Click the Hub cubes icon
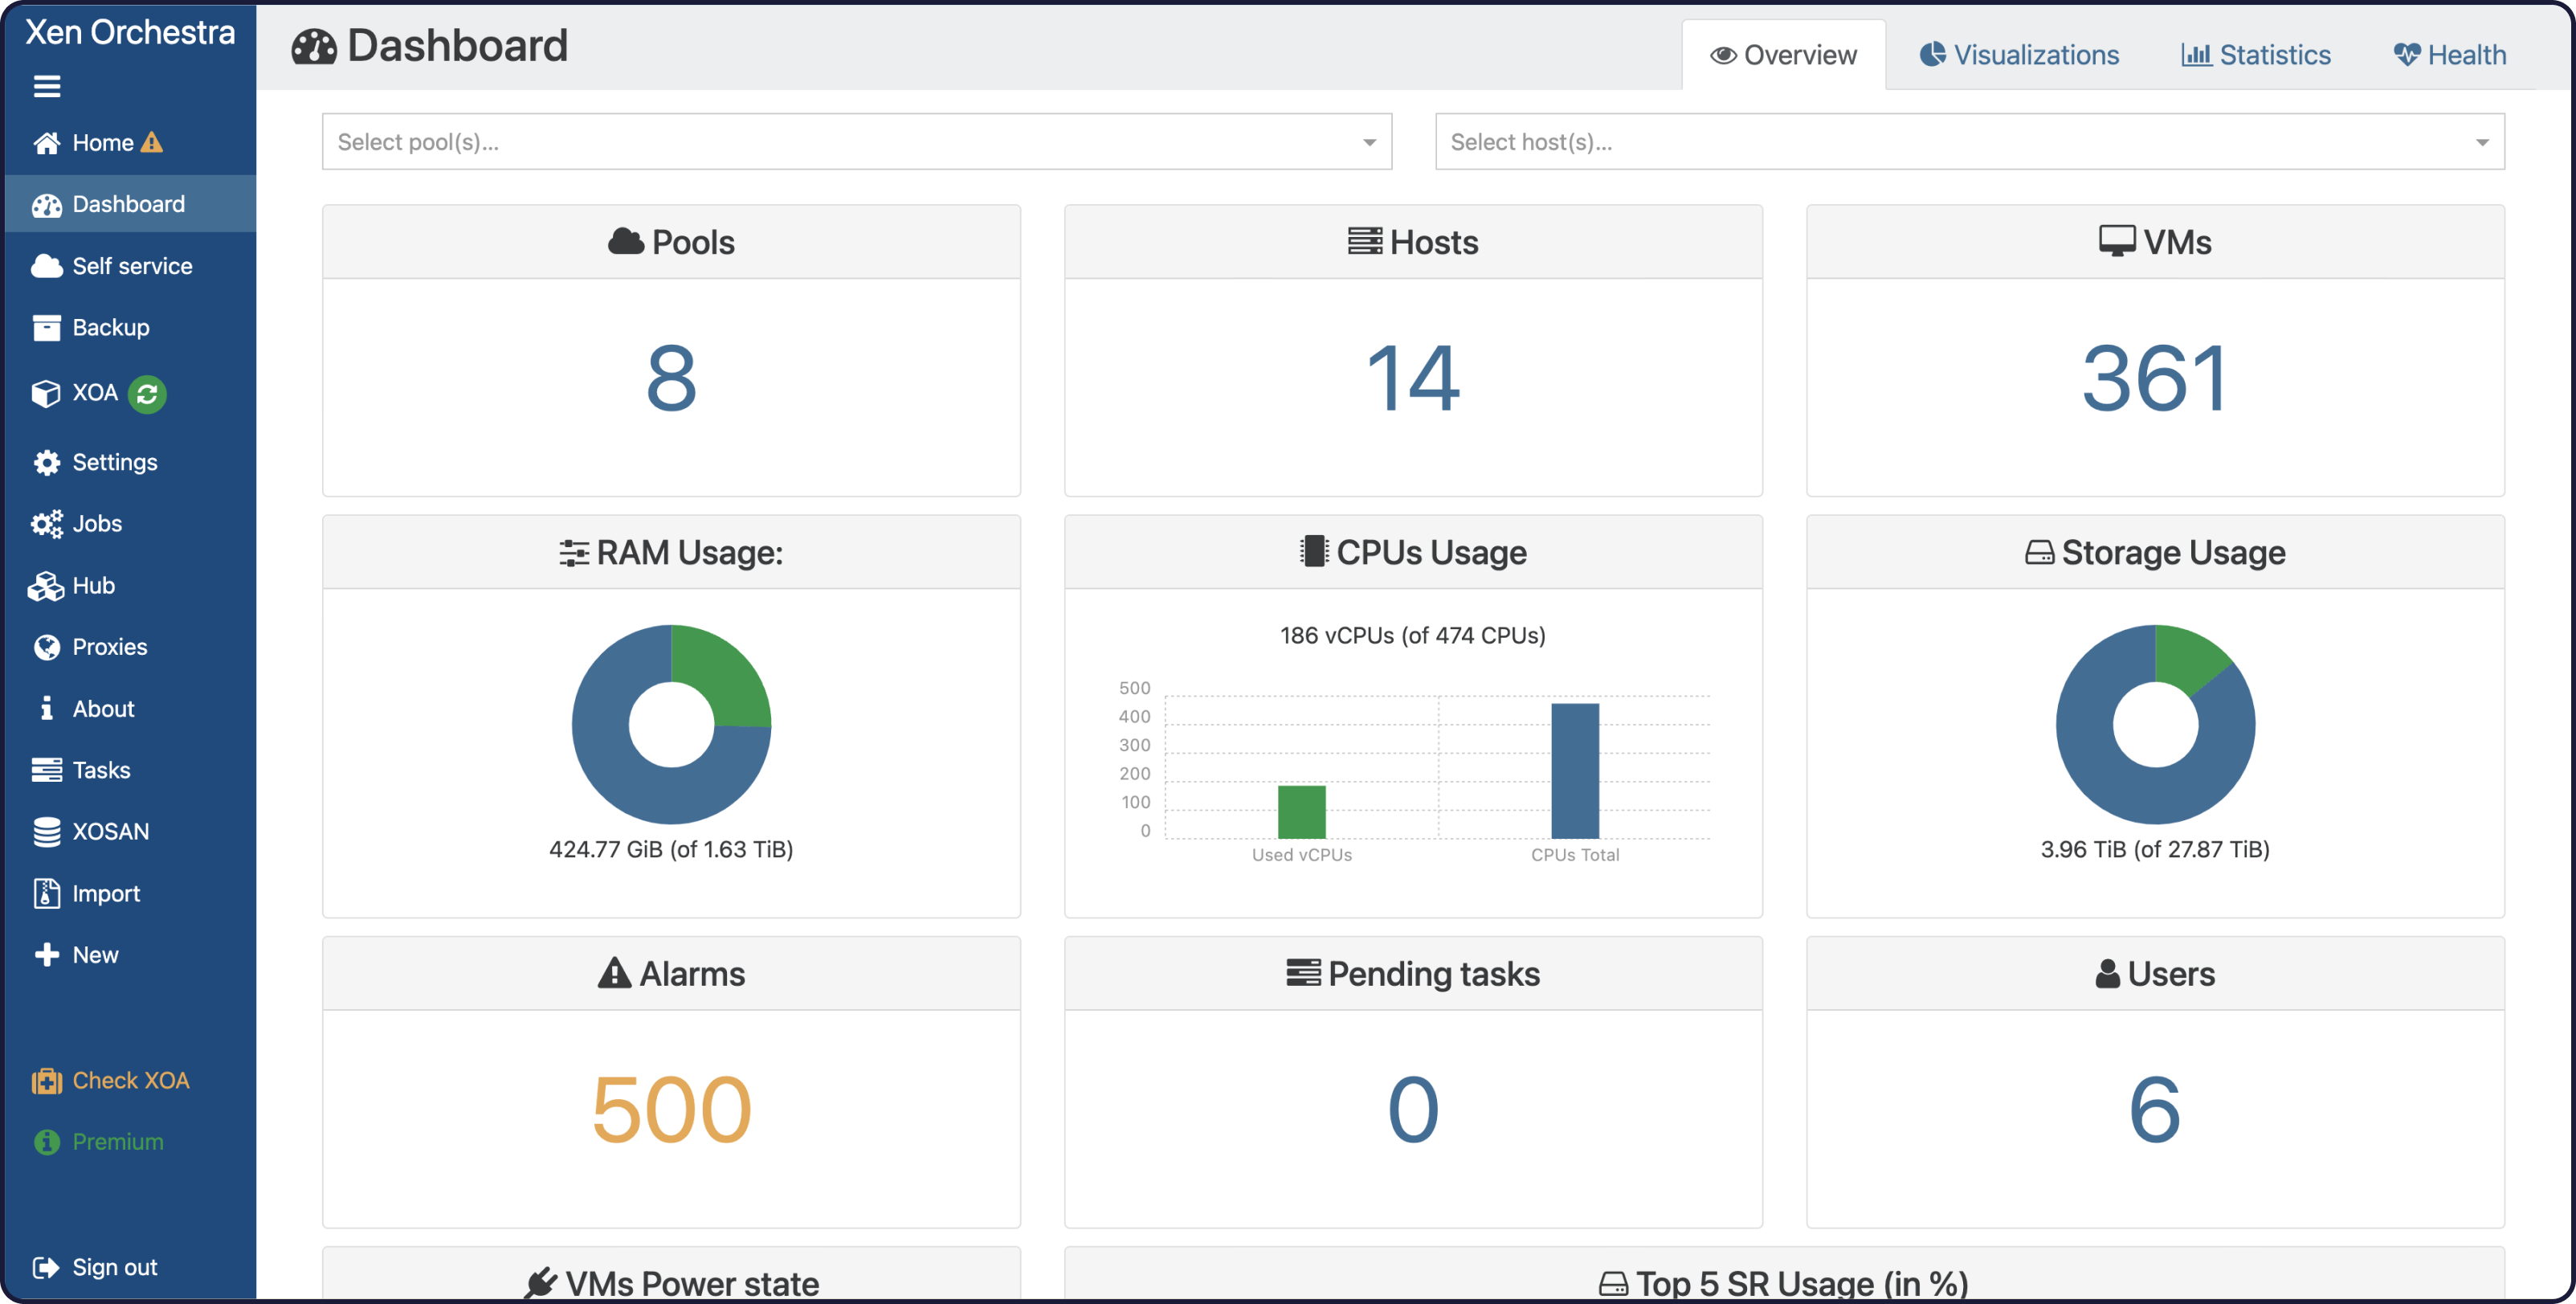2576x1304 pixels. 46,586
